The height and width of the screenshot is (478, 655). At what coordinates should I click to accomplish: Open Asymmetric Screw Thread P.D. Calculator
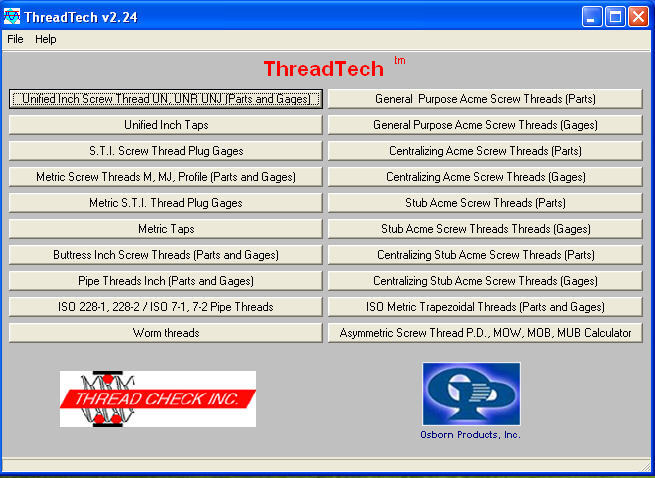pyautogui.click(x=485, y=333)
